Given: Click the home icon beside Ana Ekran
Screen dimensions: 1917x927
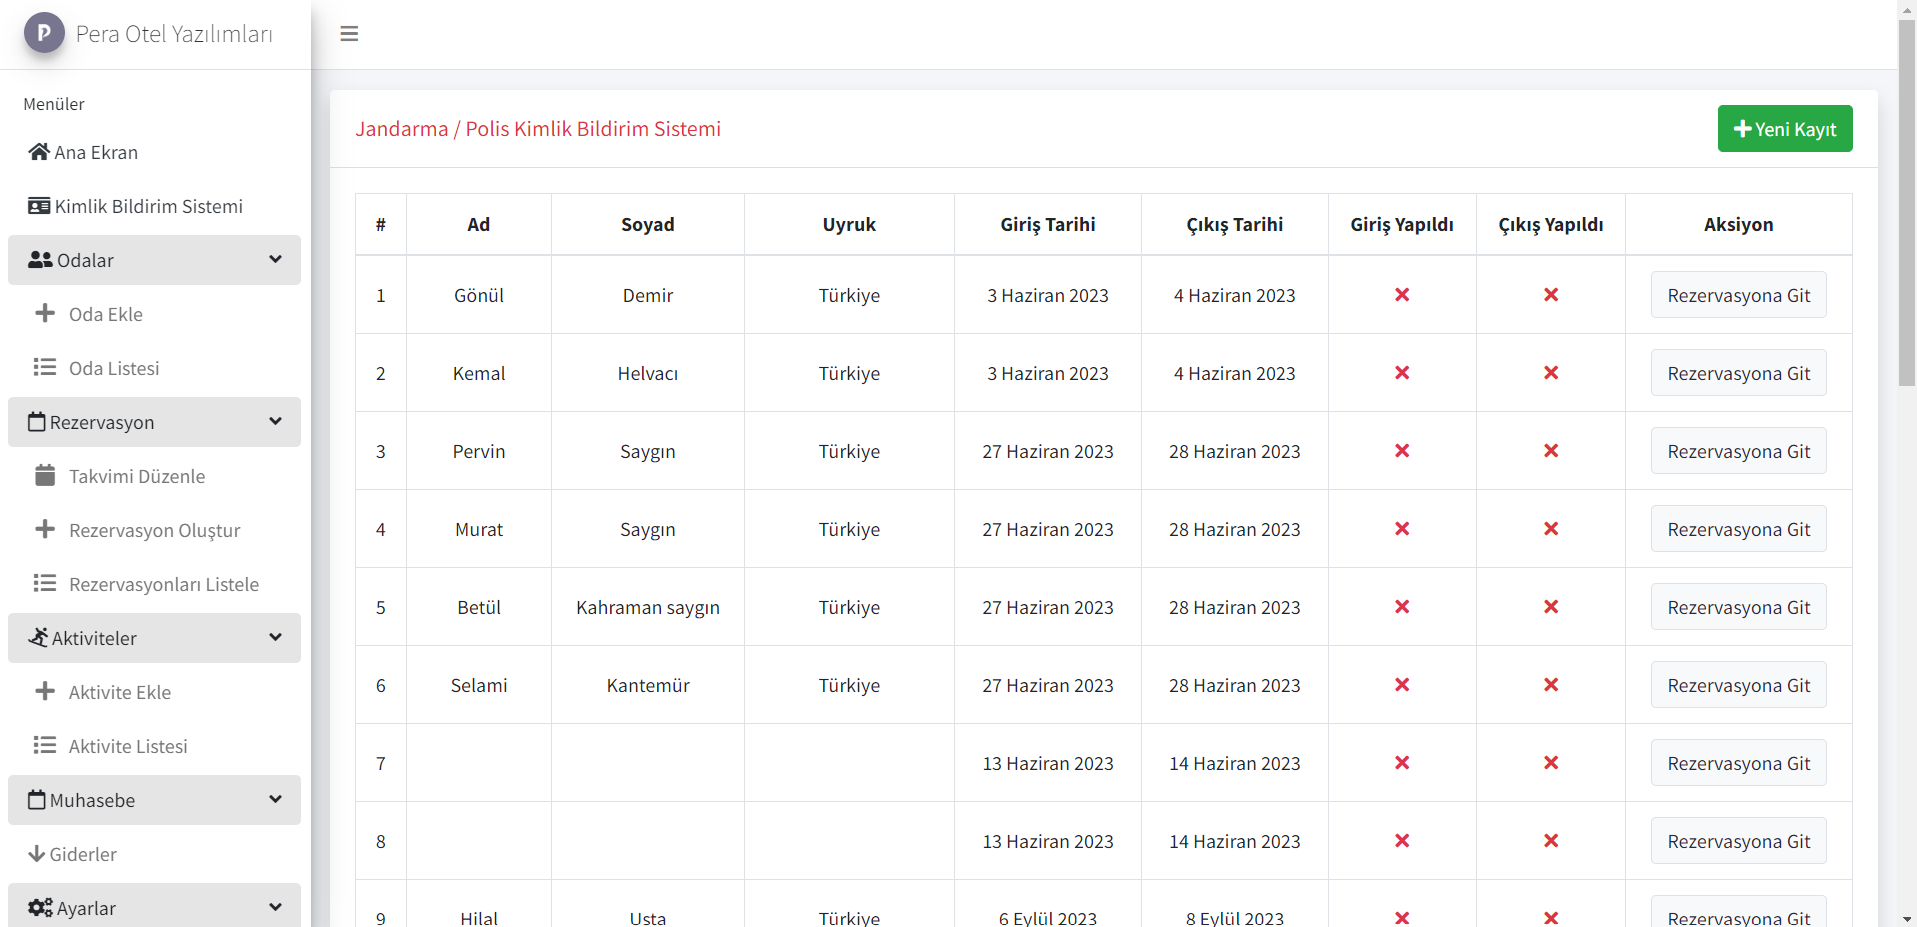Looking at the screenshot, I should click(x=39, y=152).
